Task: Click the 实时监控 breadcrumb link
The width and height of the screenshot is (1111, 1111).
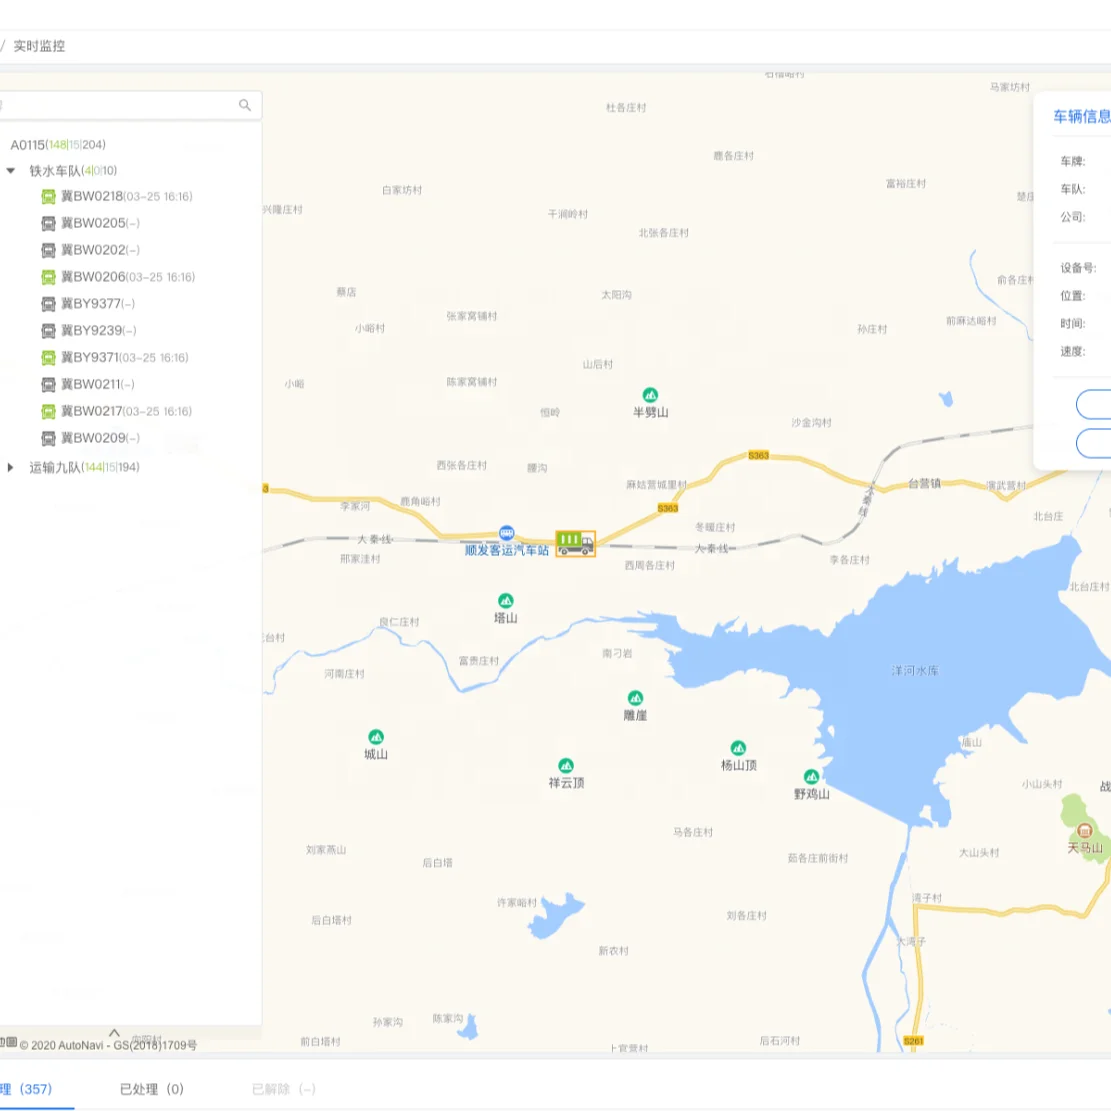Action: tap(39, 46)
